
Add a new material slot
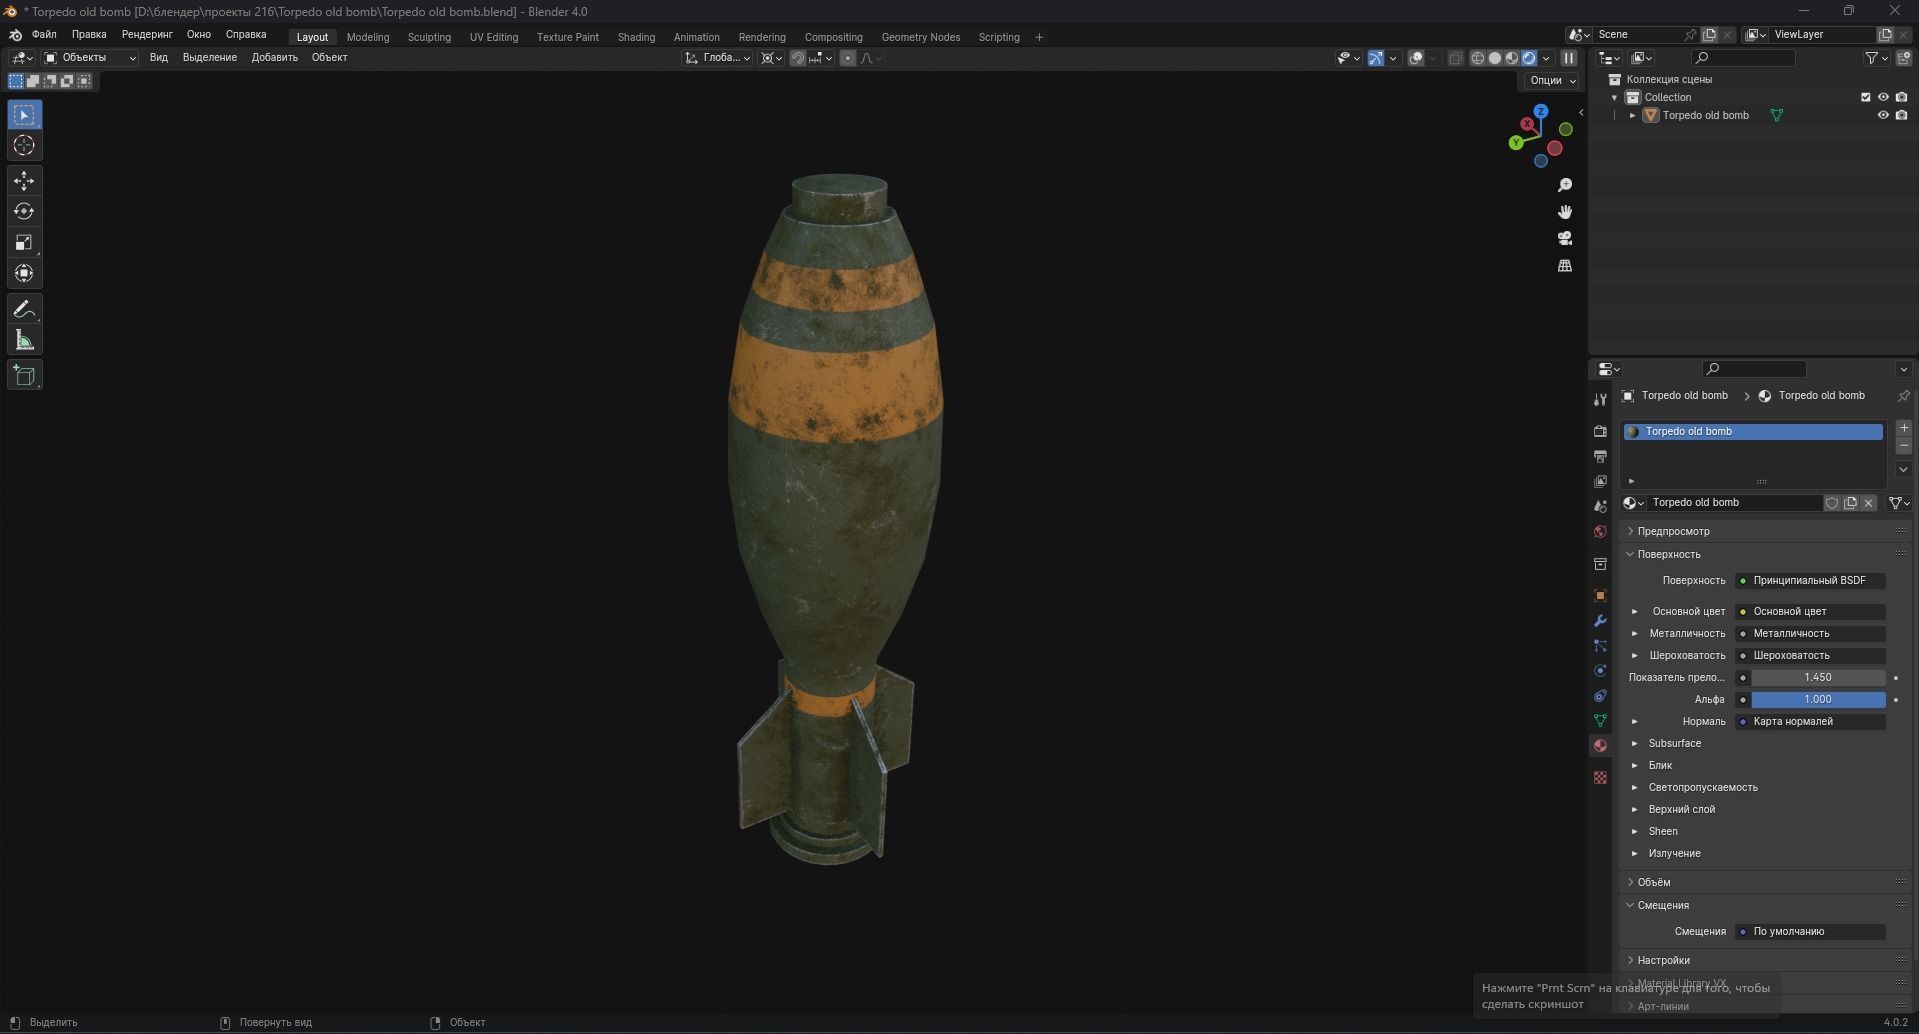click(x=1904, y=428)
